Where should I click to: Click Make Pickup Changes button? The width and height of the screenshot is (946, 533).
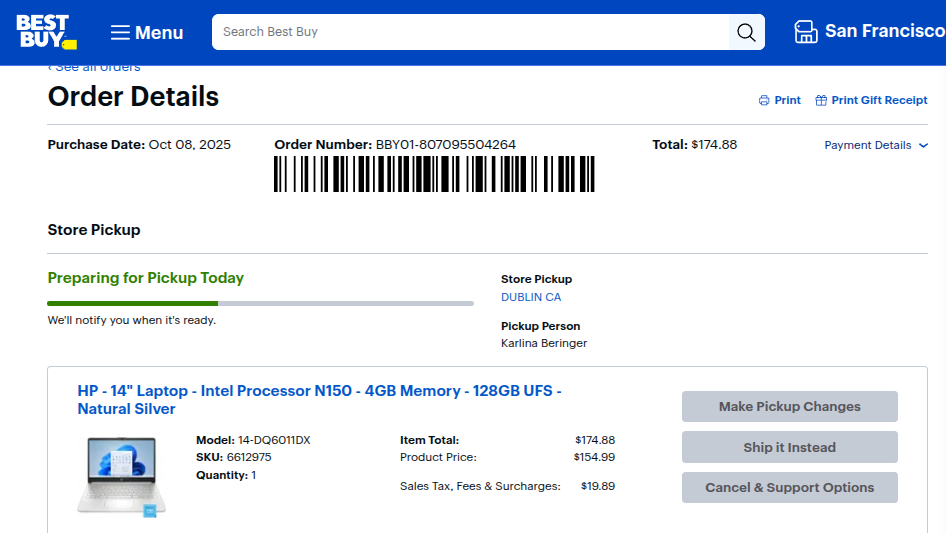tap(790, 406)
